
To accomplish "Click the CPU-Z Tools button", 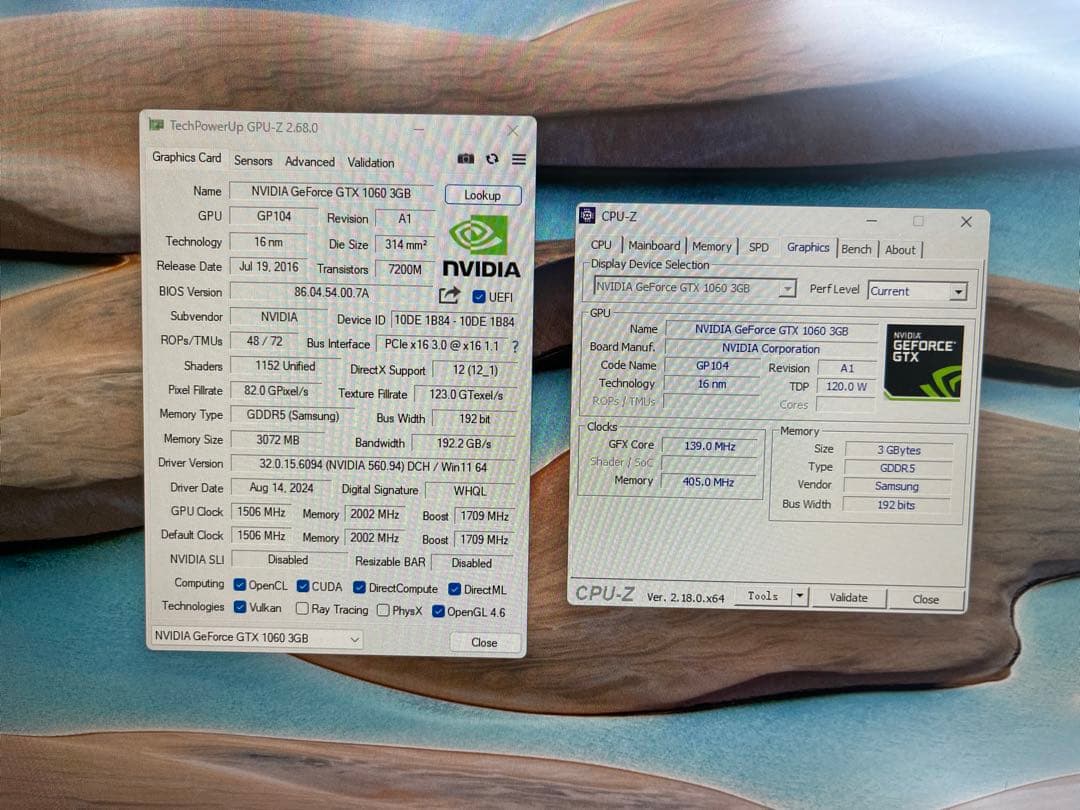I will click(x=762, y=596).
